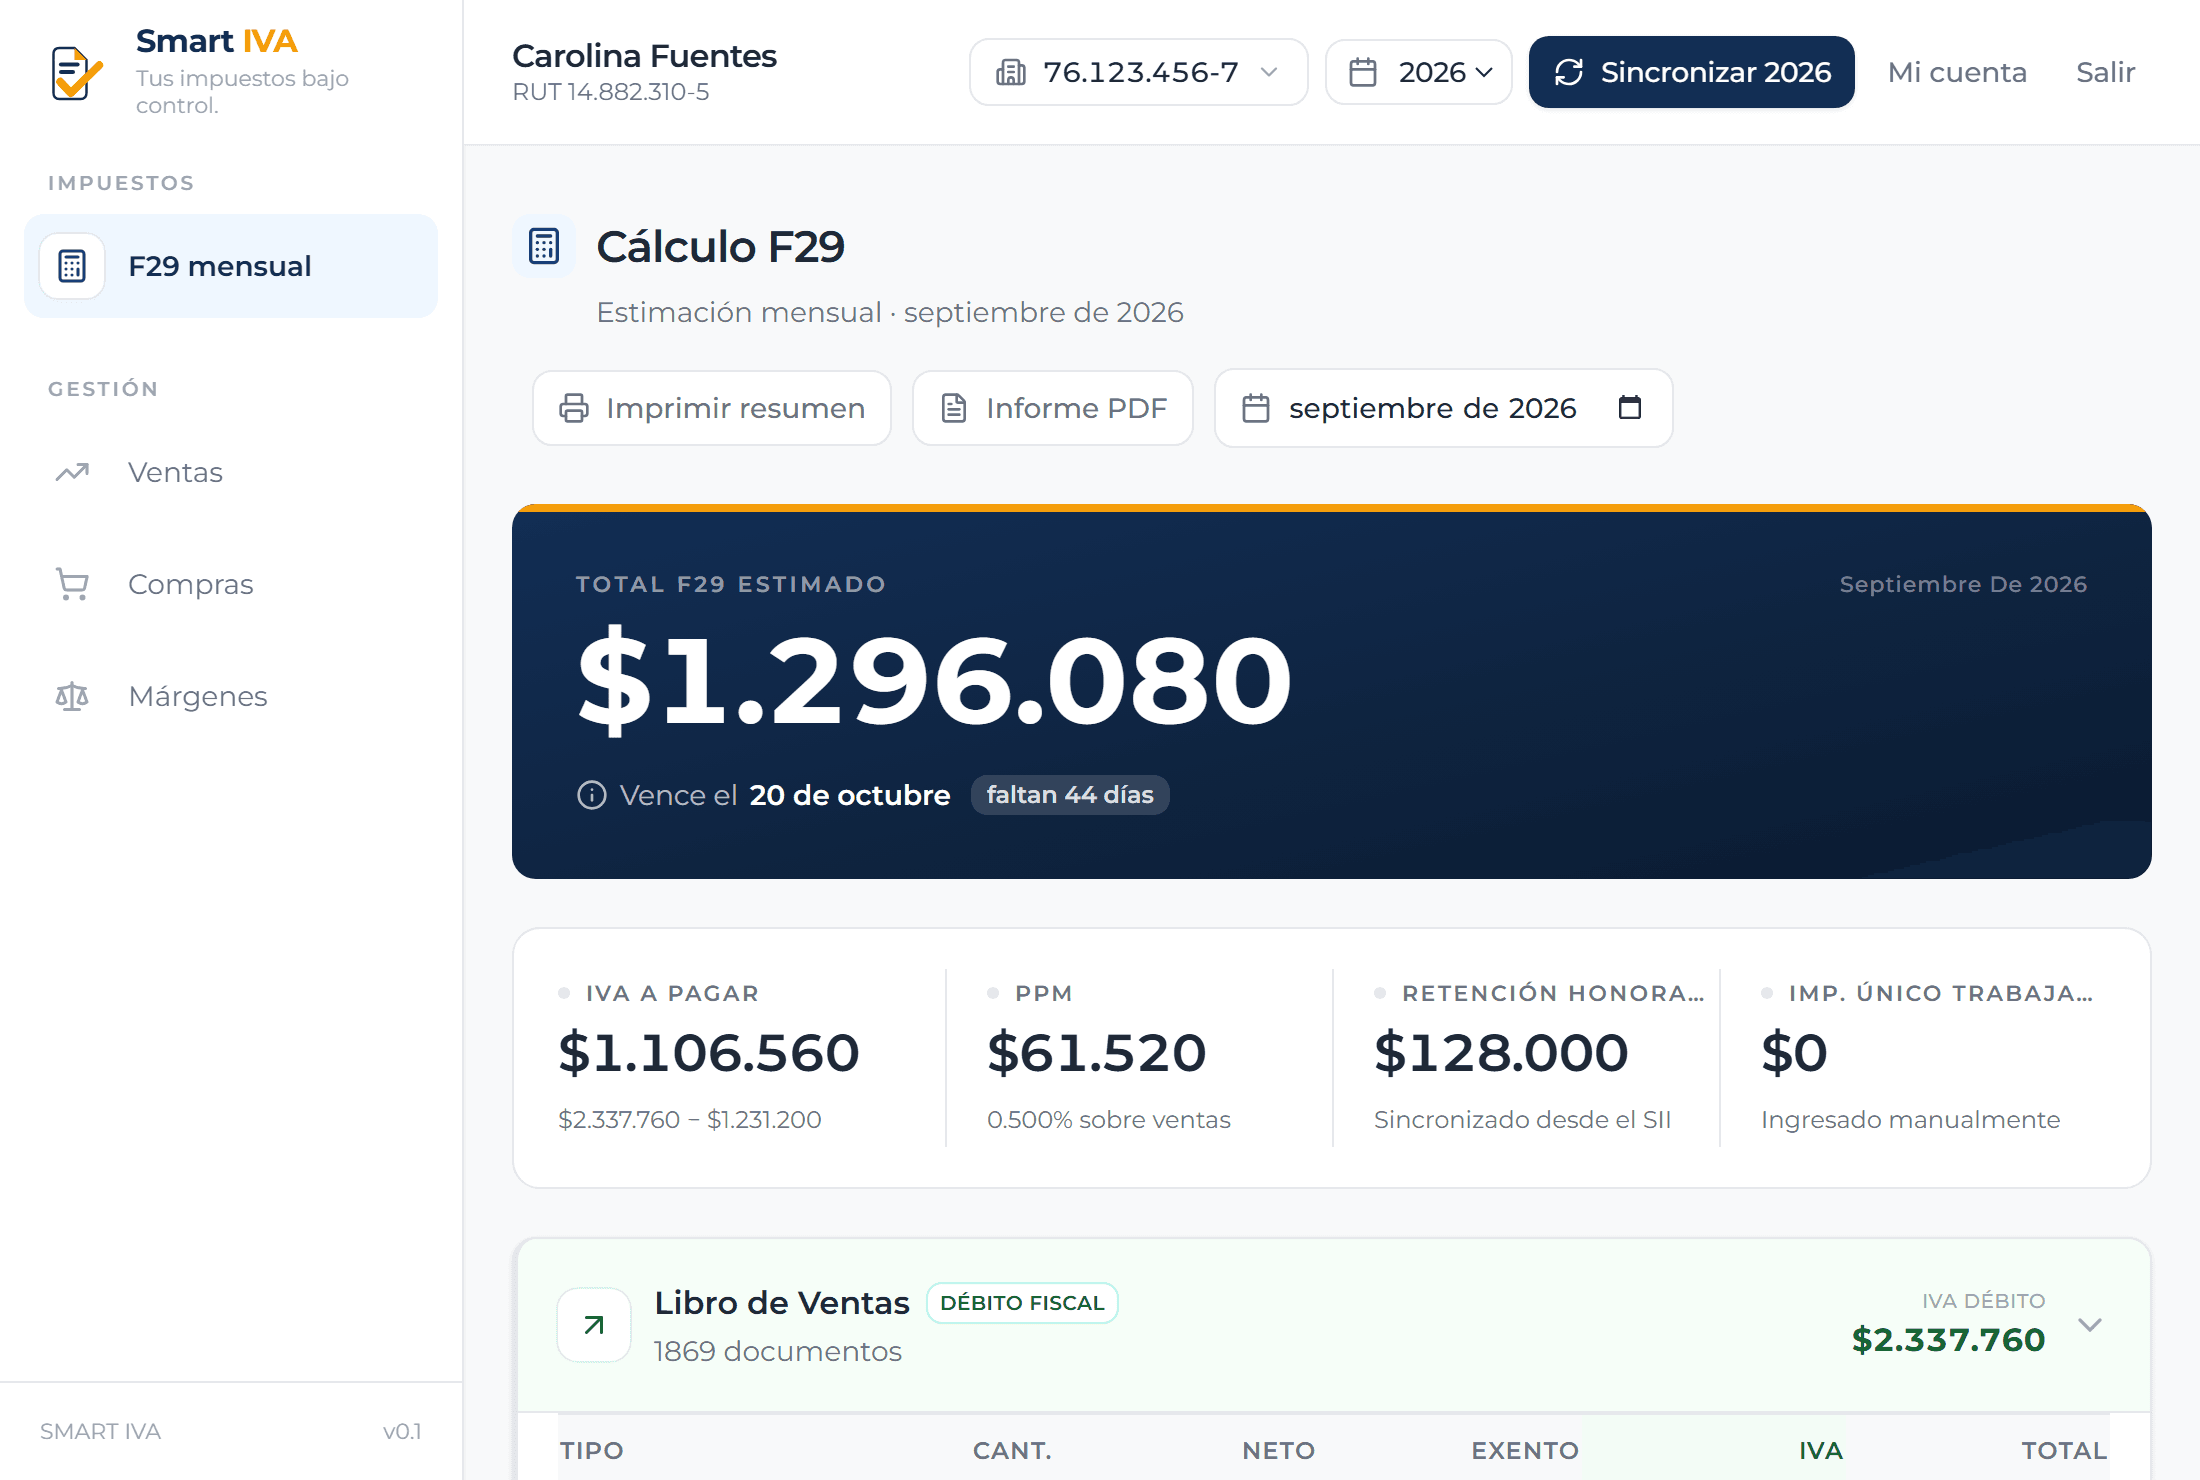Viewport: 2200px width, 1480px height.
Task: Click calendar icon in year selector
Action: coord(1363,72)
